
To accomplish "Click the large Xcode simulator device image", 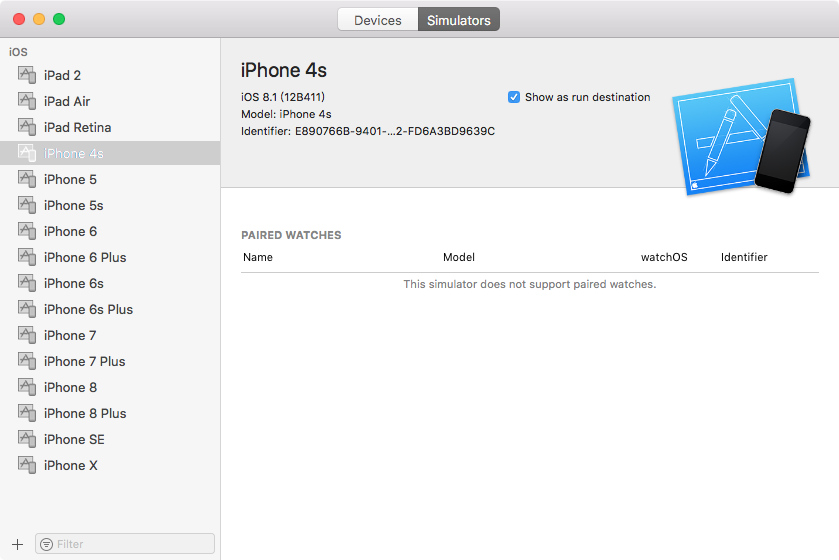I will tap(742, 137).
